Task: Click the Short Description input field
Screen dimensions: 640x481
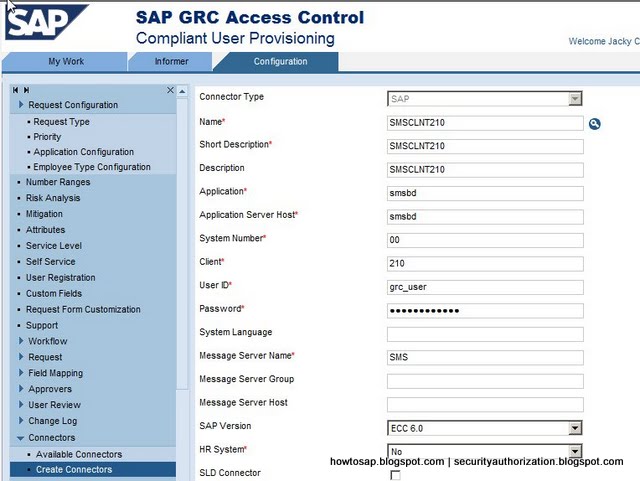Action: [485, 146]
